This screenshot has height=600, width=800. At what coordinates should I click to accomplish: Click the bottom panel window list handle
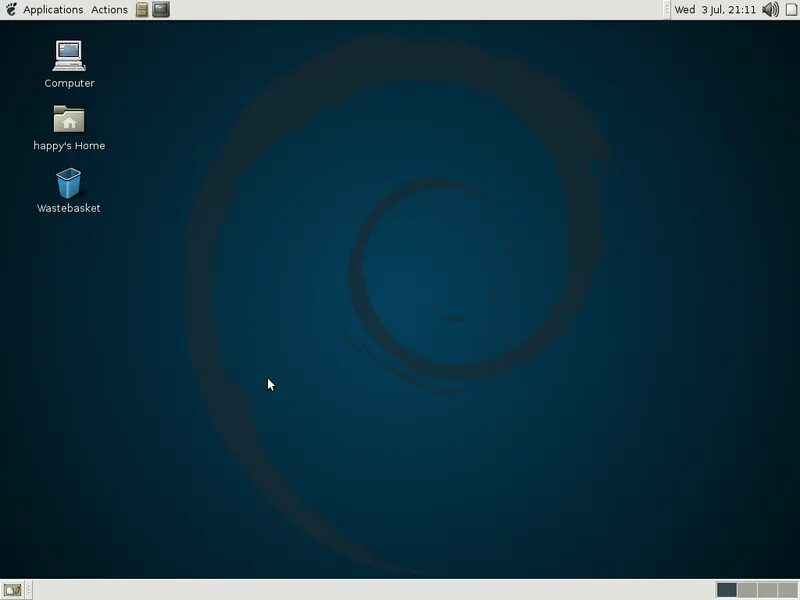click(x=29, y=590)
